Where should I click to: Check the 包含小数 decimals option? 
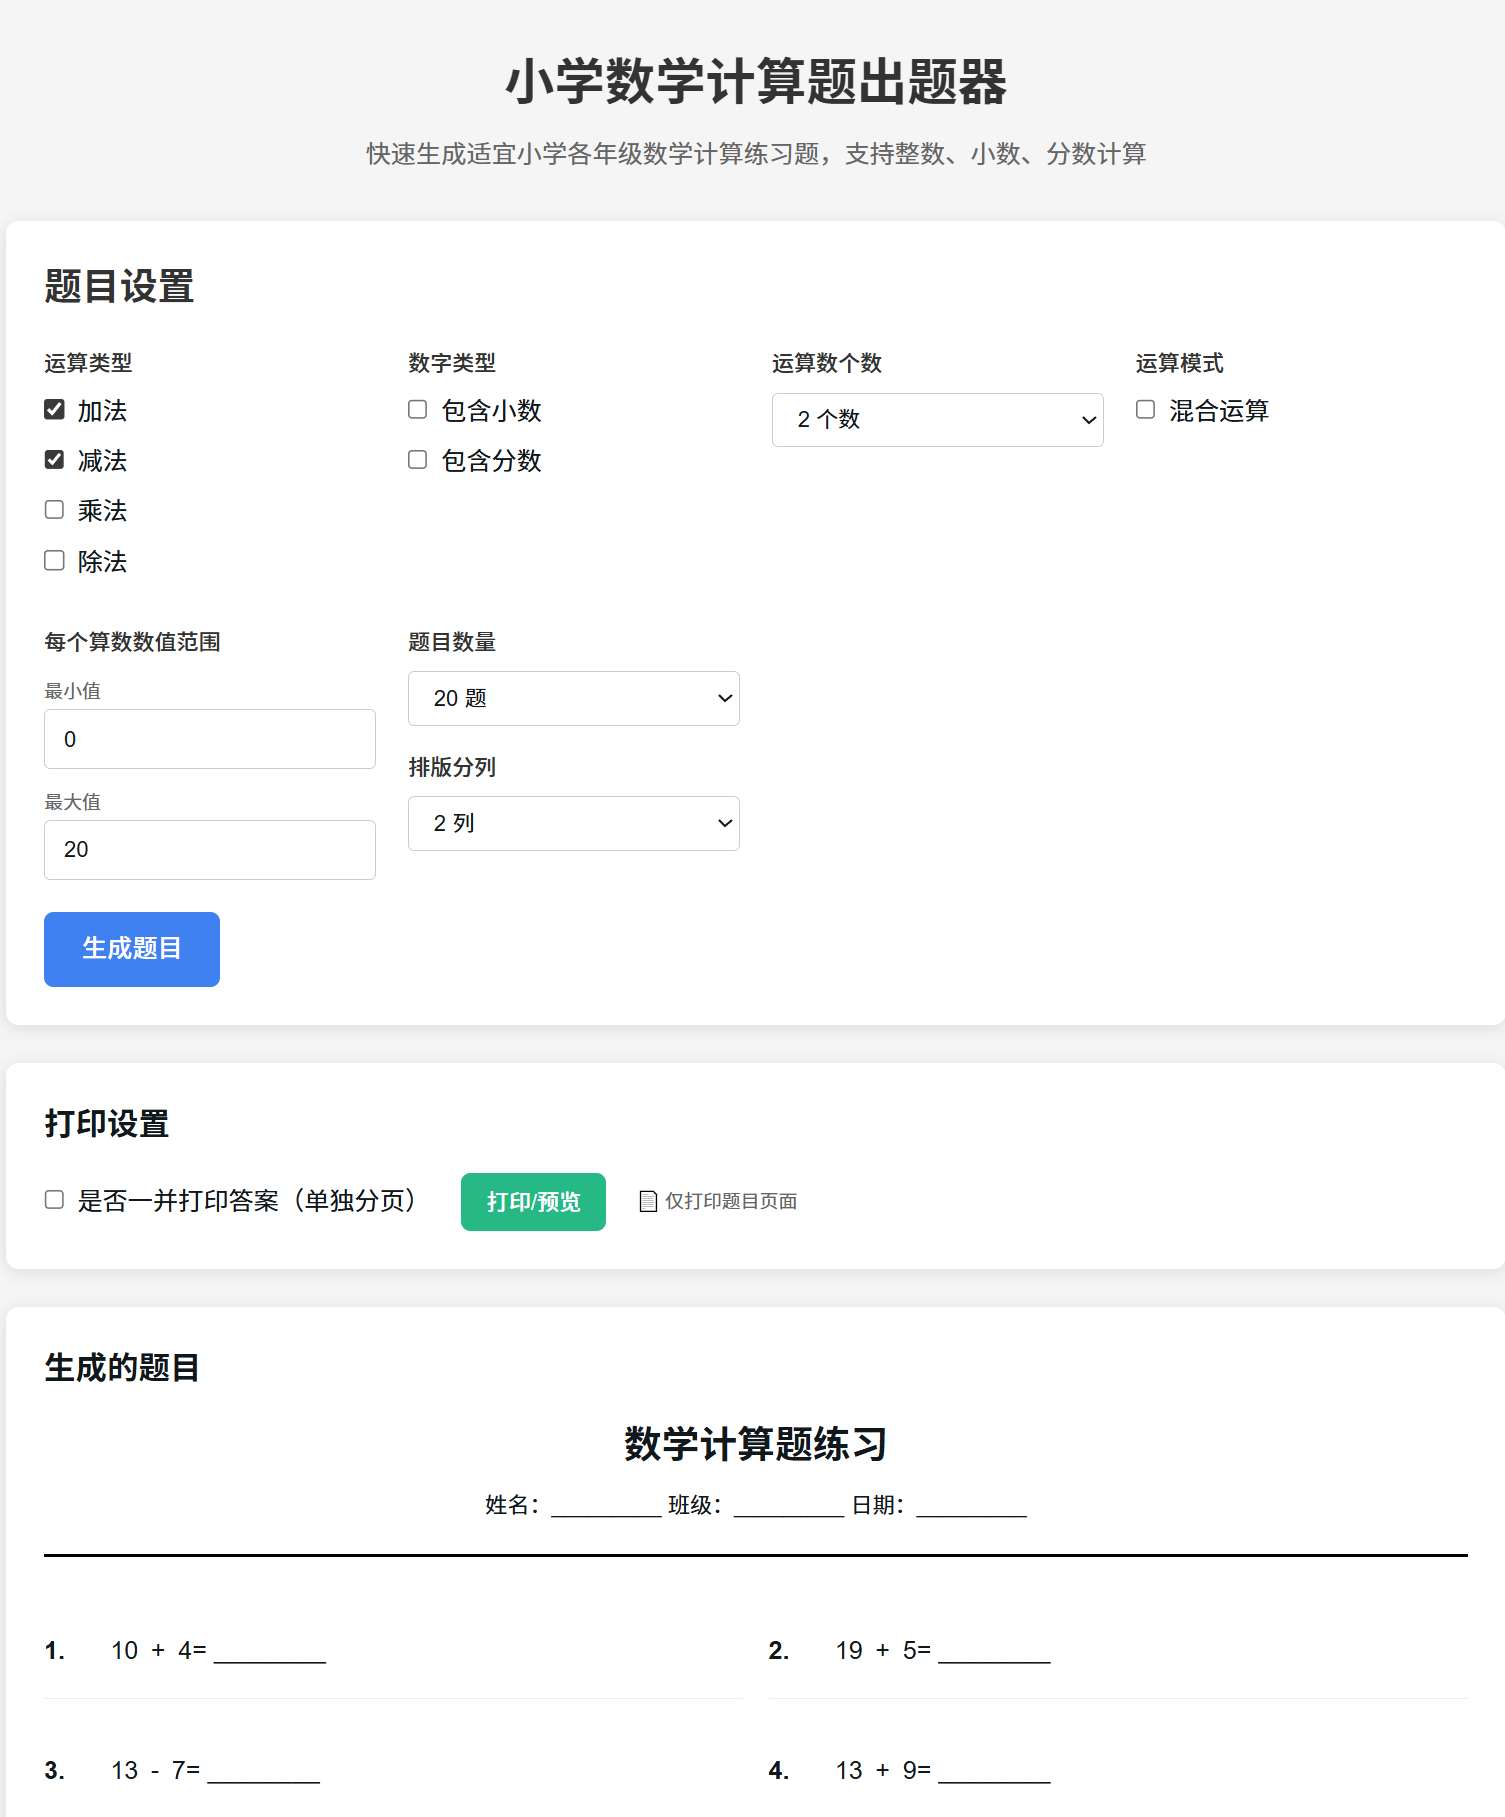(x=418, y=410)
